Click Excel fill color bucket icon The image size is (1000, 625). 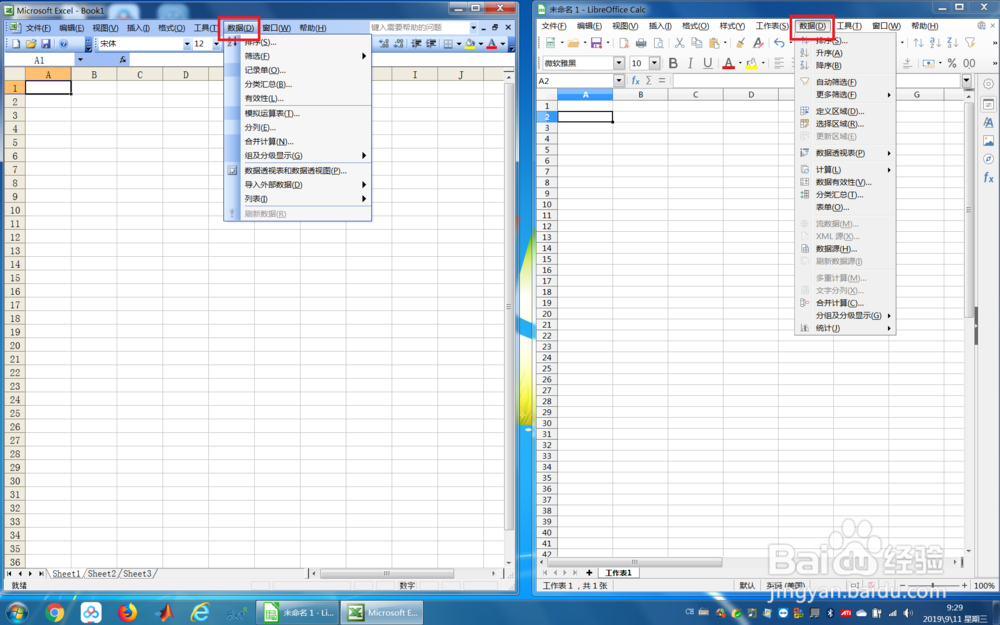470,44
